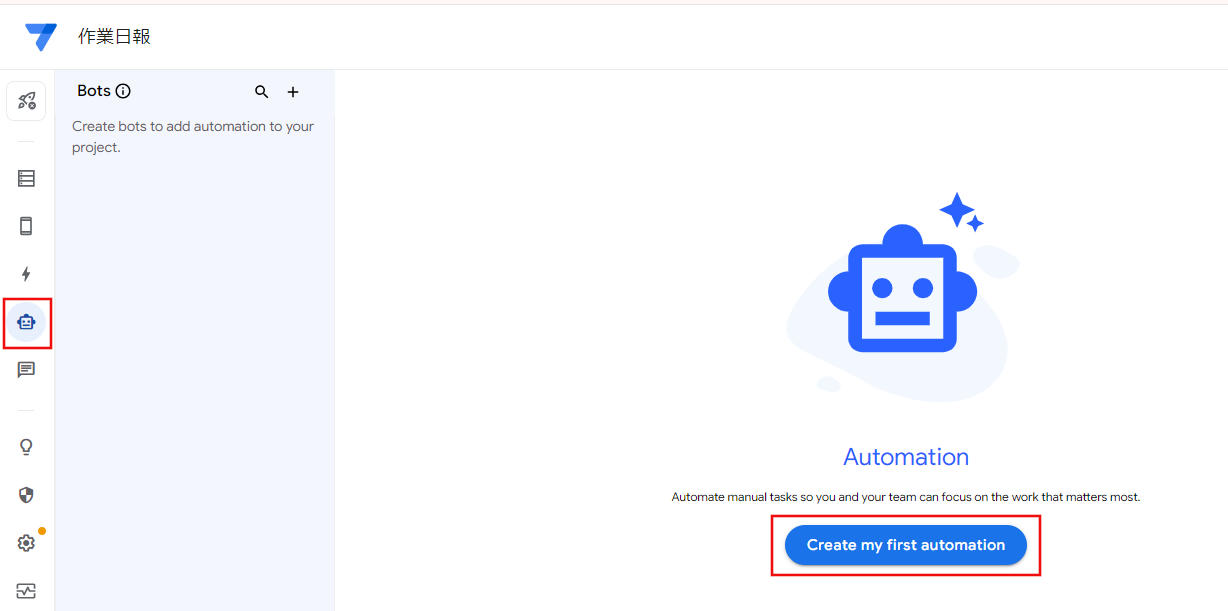Viewport: 1228px width, 611px height.
Task: Click the AppSheet logo
Action: pos(39,35)
